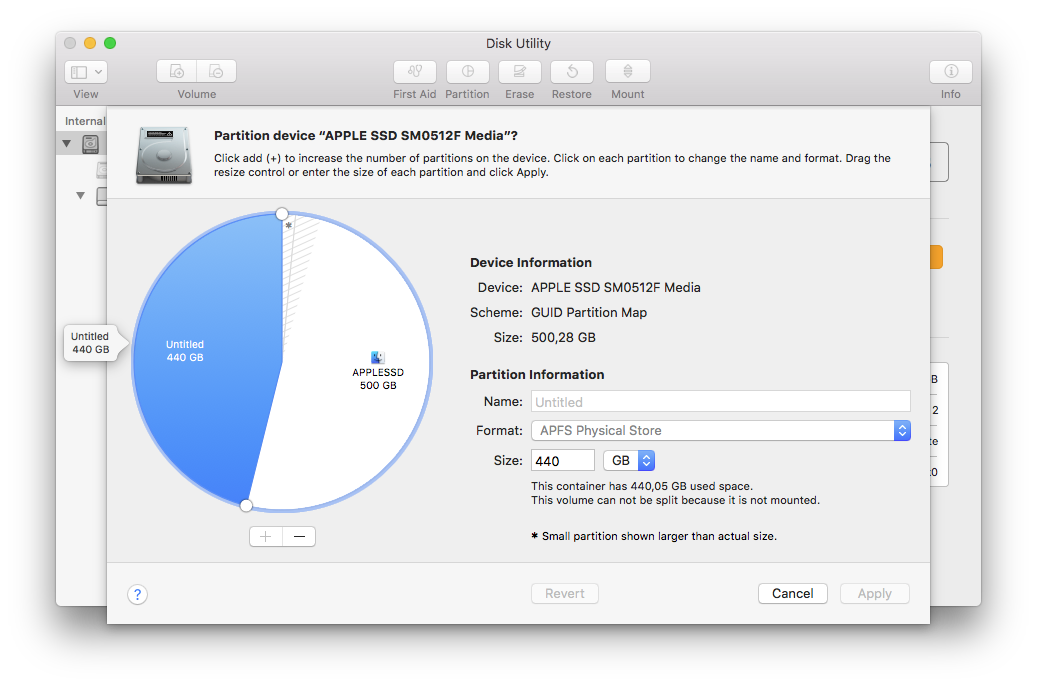Image resolution: width=1037 pixels, height=686 pixels.
Task: Click the hard drive icon in dialog header
Action: coord(164,155)
